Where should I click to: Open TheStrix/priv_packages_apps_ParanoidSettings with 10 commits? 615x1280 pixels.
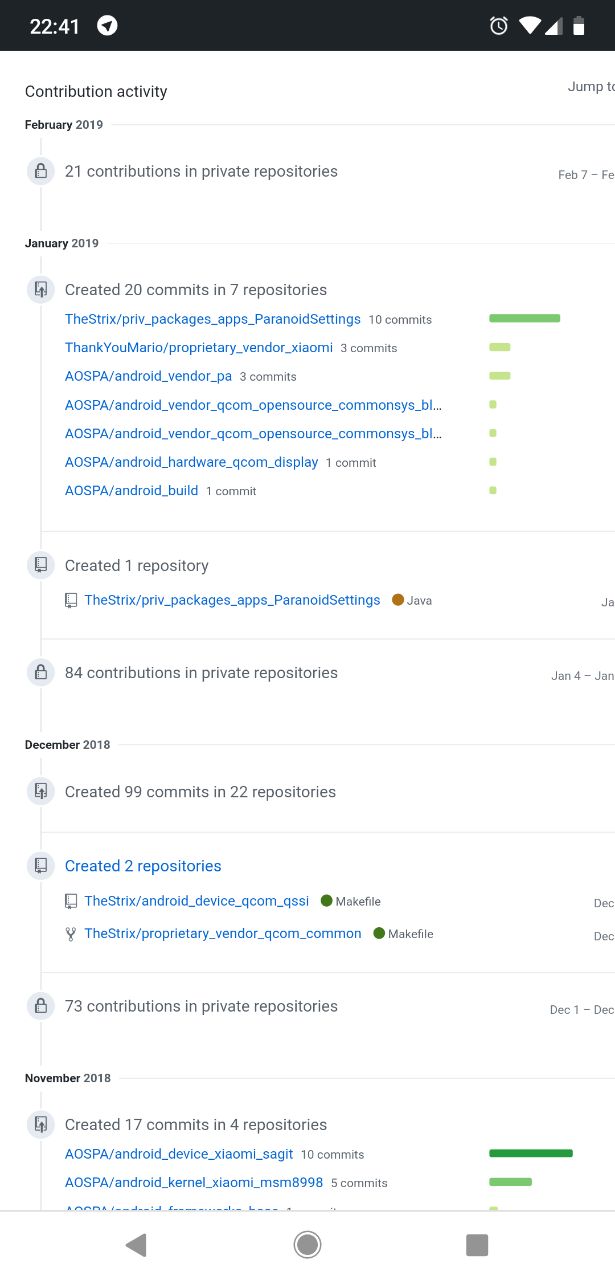point(213,319)
